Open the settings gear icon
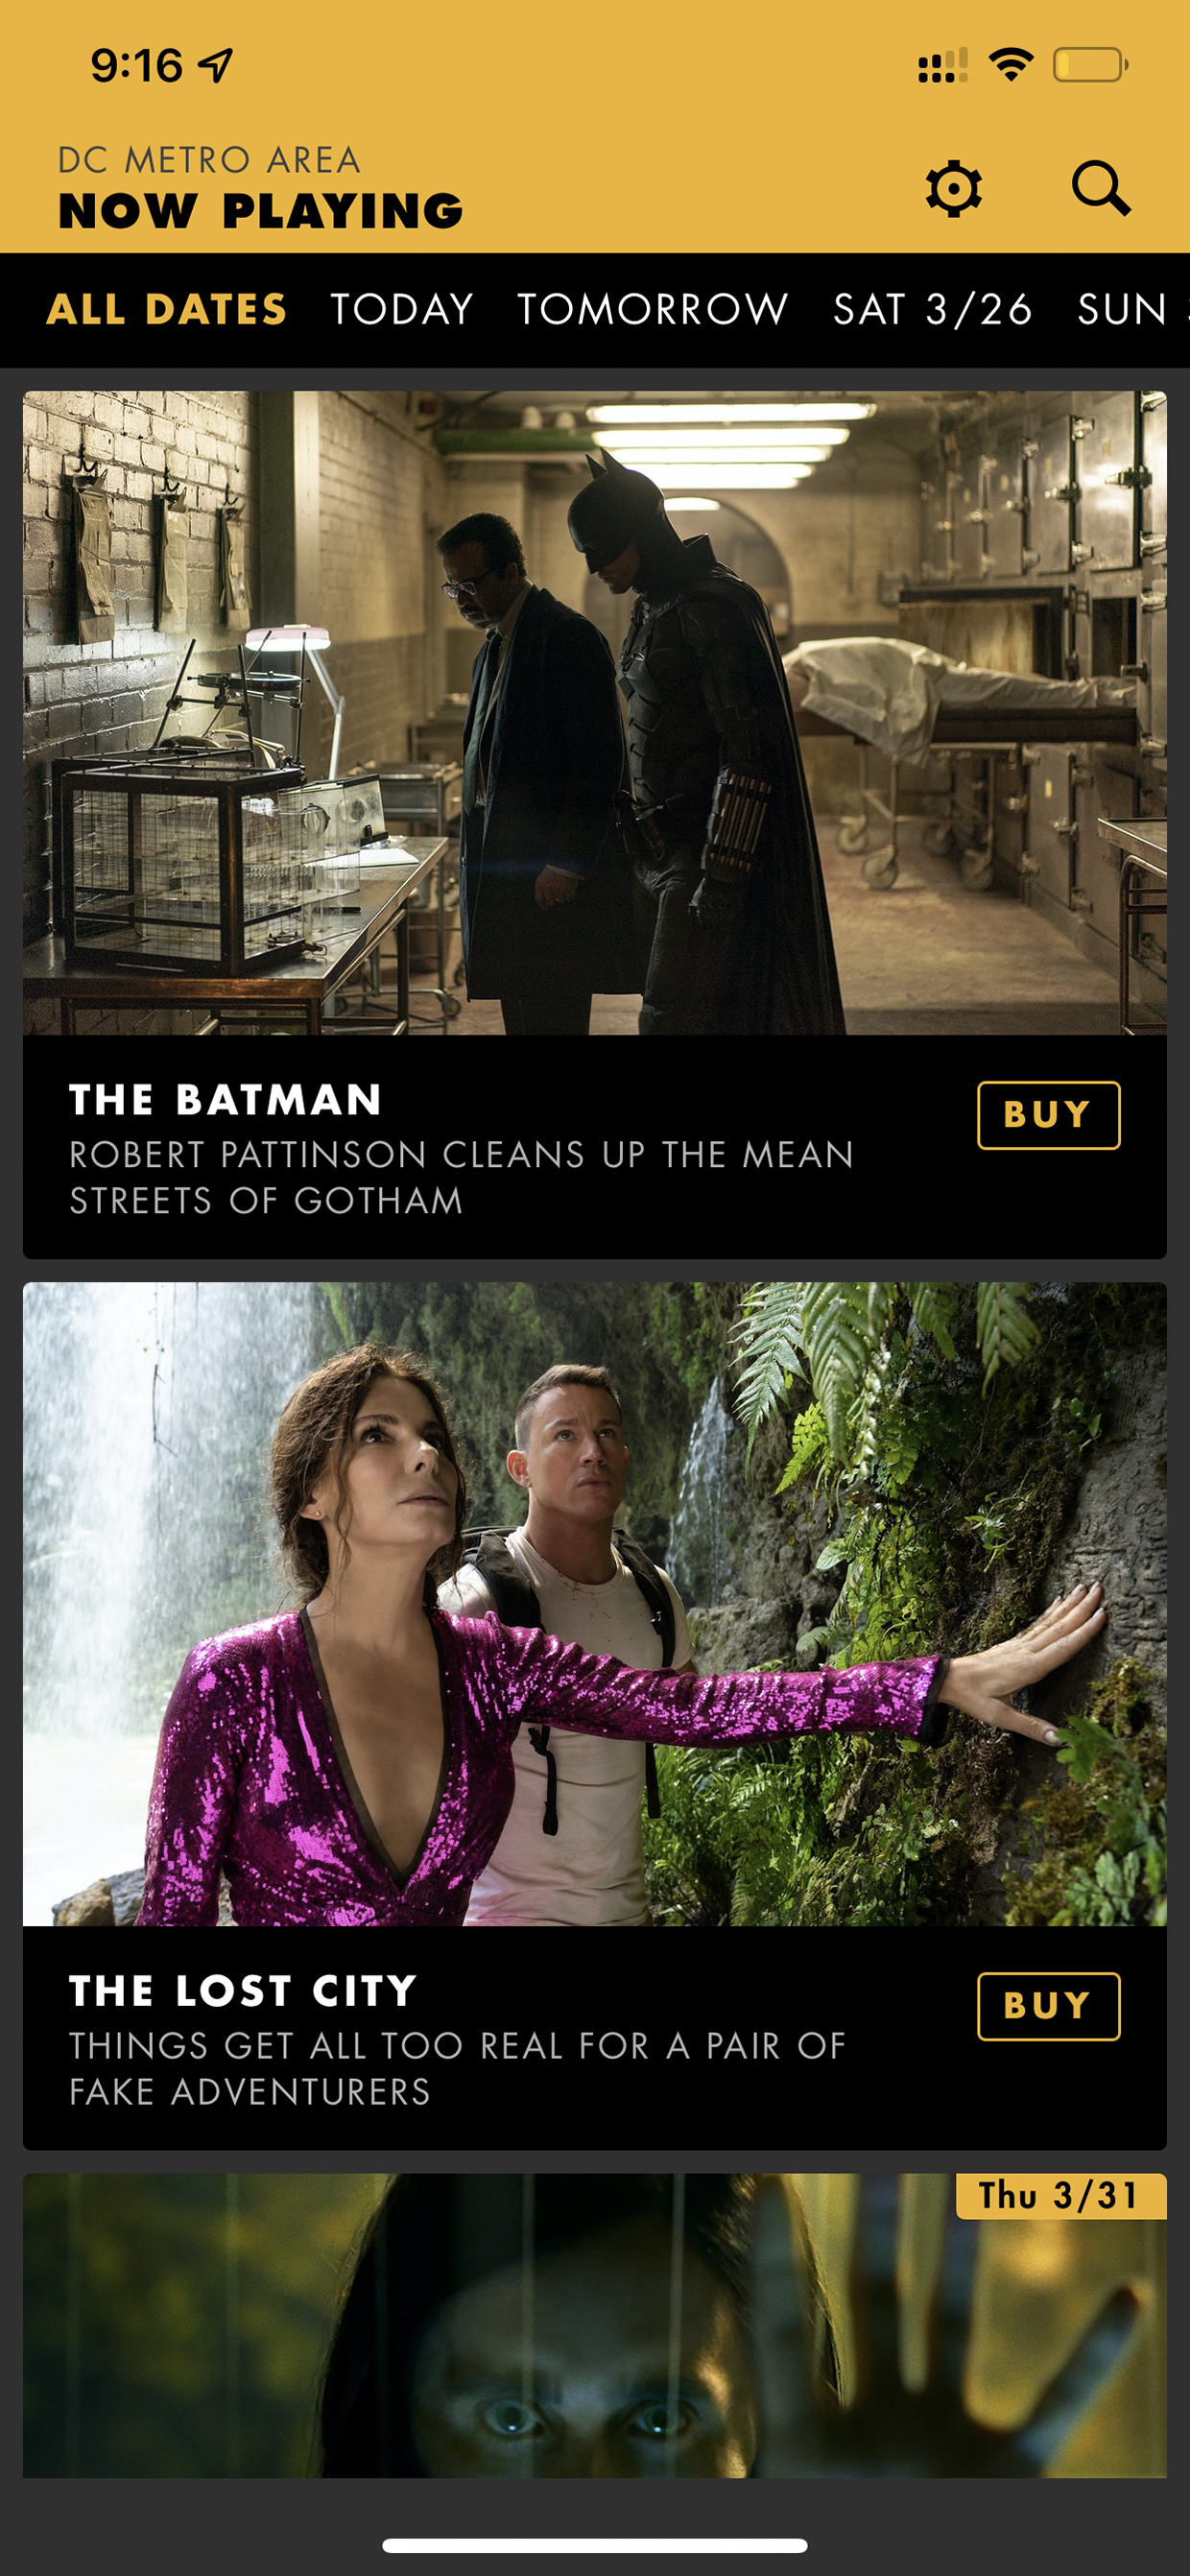This screenshot has height=2576, width=1190. [x=953, y=188]
